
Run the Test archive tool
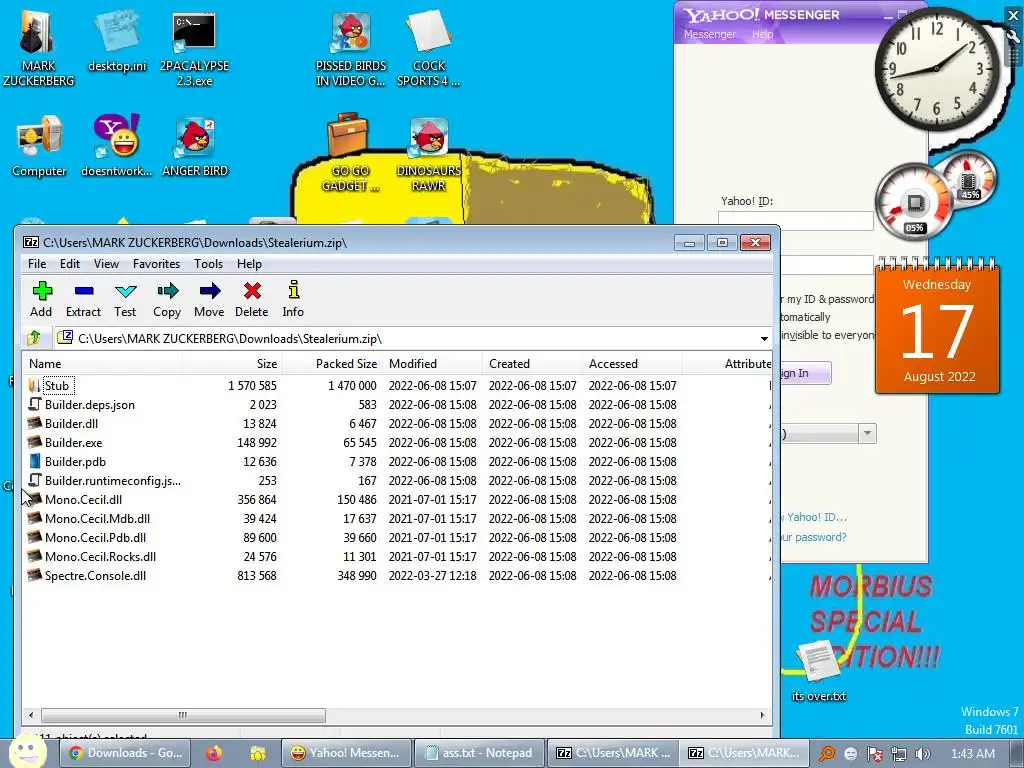[125, 298]
